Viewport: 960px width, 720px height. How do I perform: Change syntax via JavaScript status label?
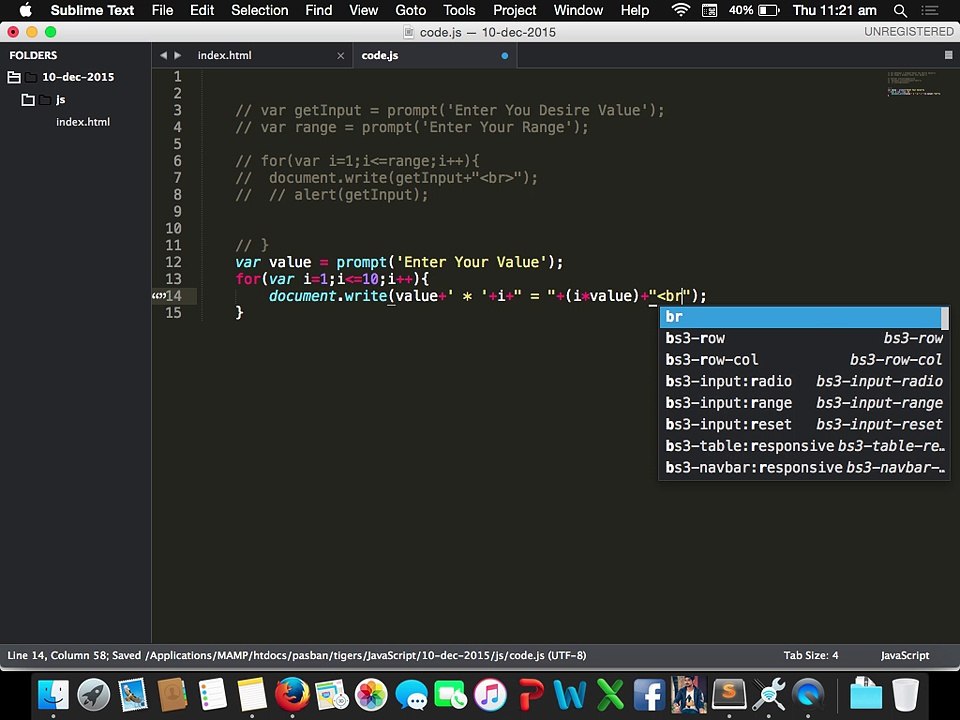click(904, 655)
